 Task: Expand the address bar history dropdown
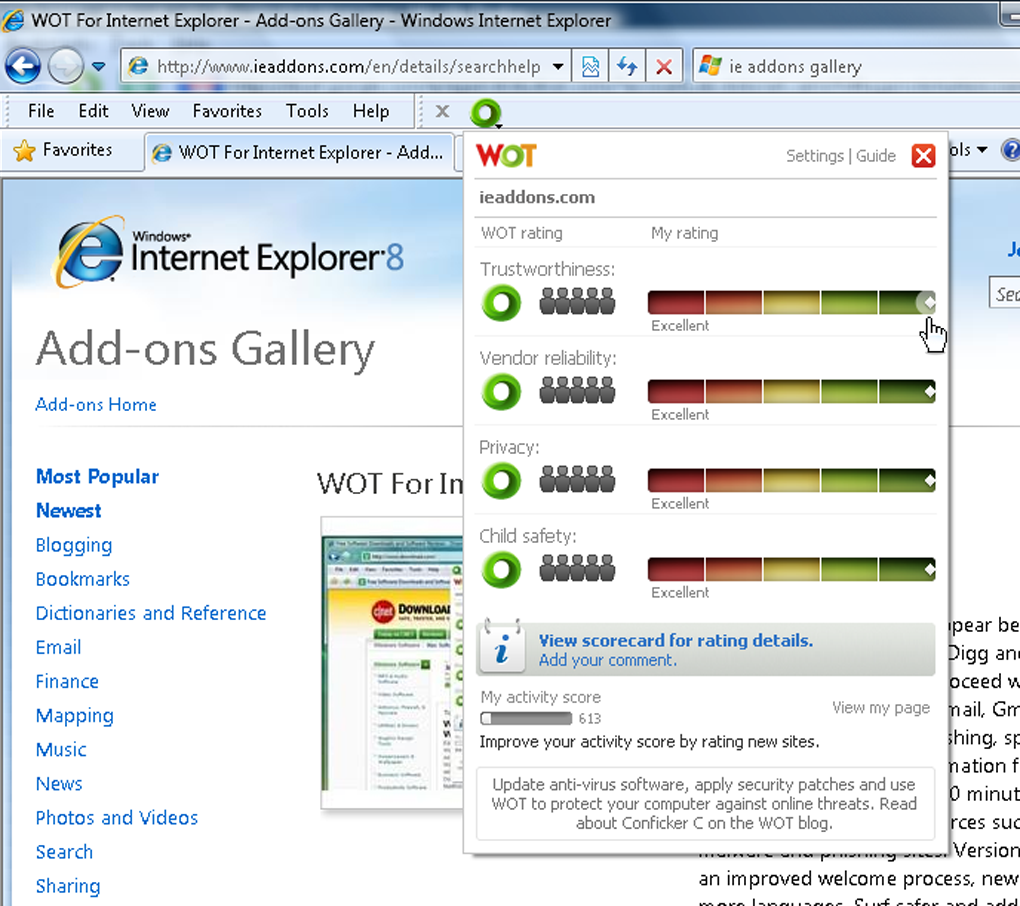[557, 66]
